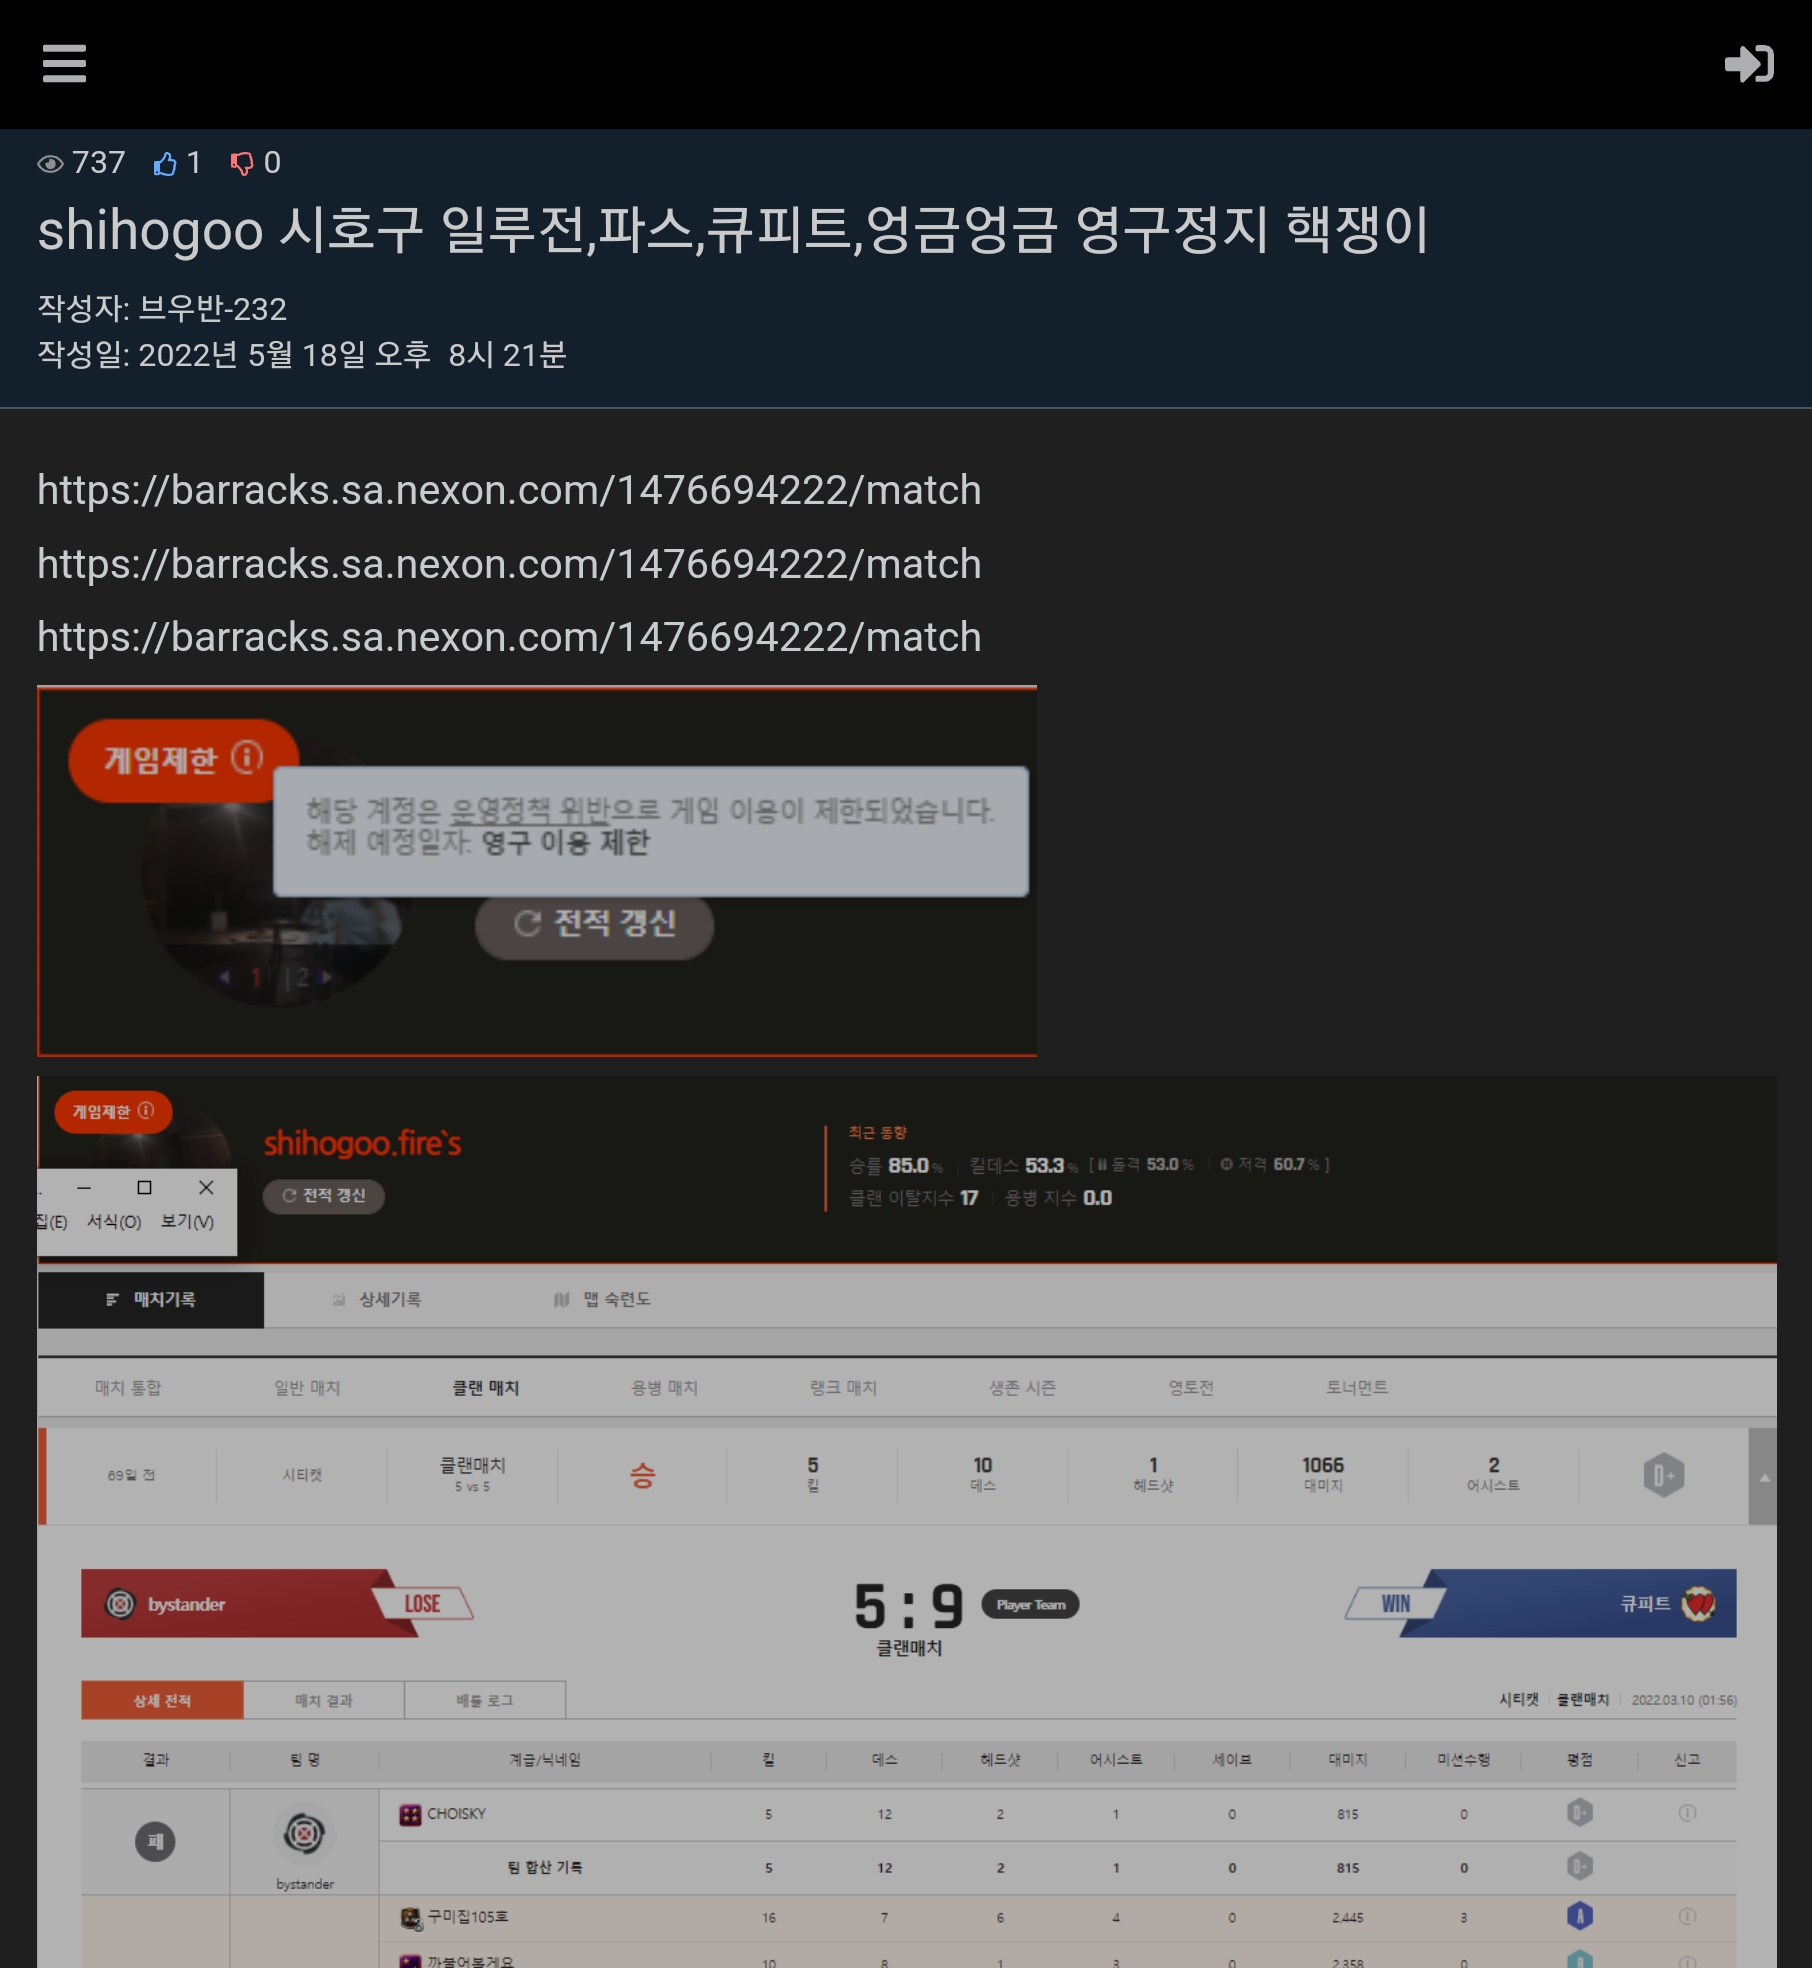
Task: Collapse the match row with the up arrow
Action: click(x=1764, y=1477)
